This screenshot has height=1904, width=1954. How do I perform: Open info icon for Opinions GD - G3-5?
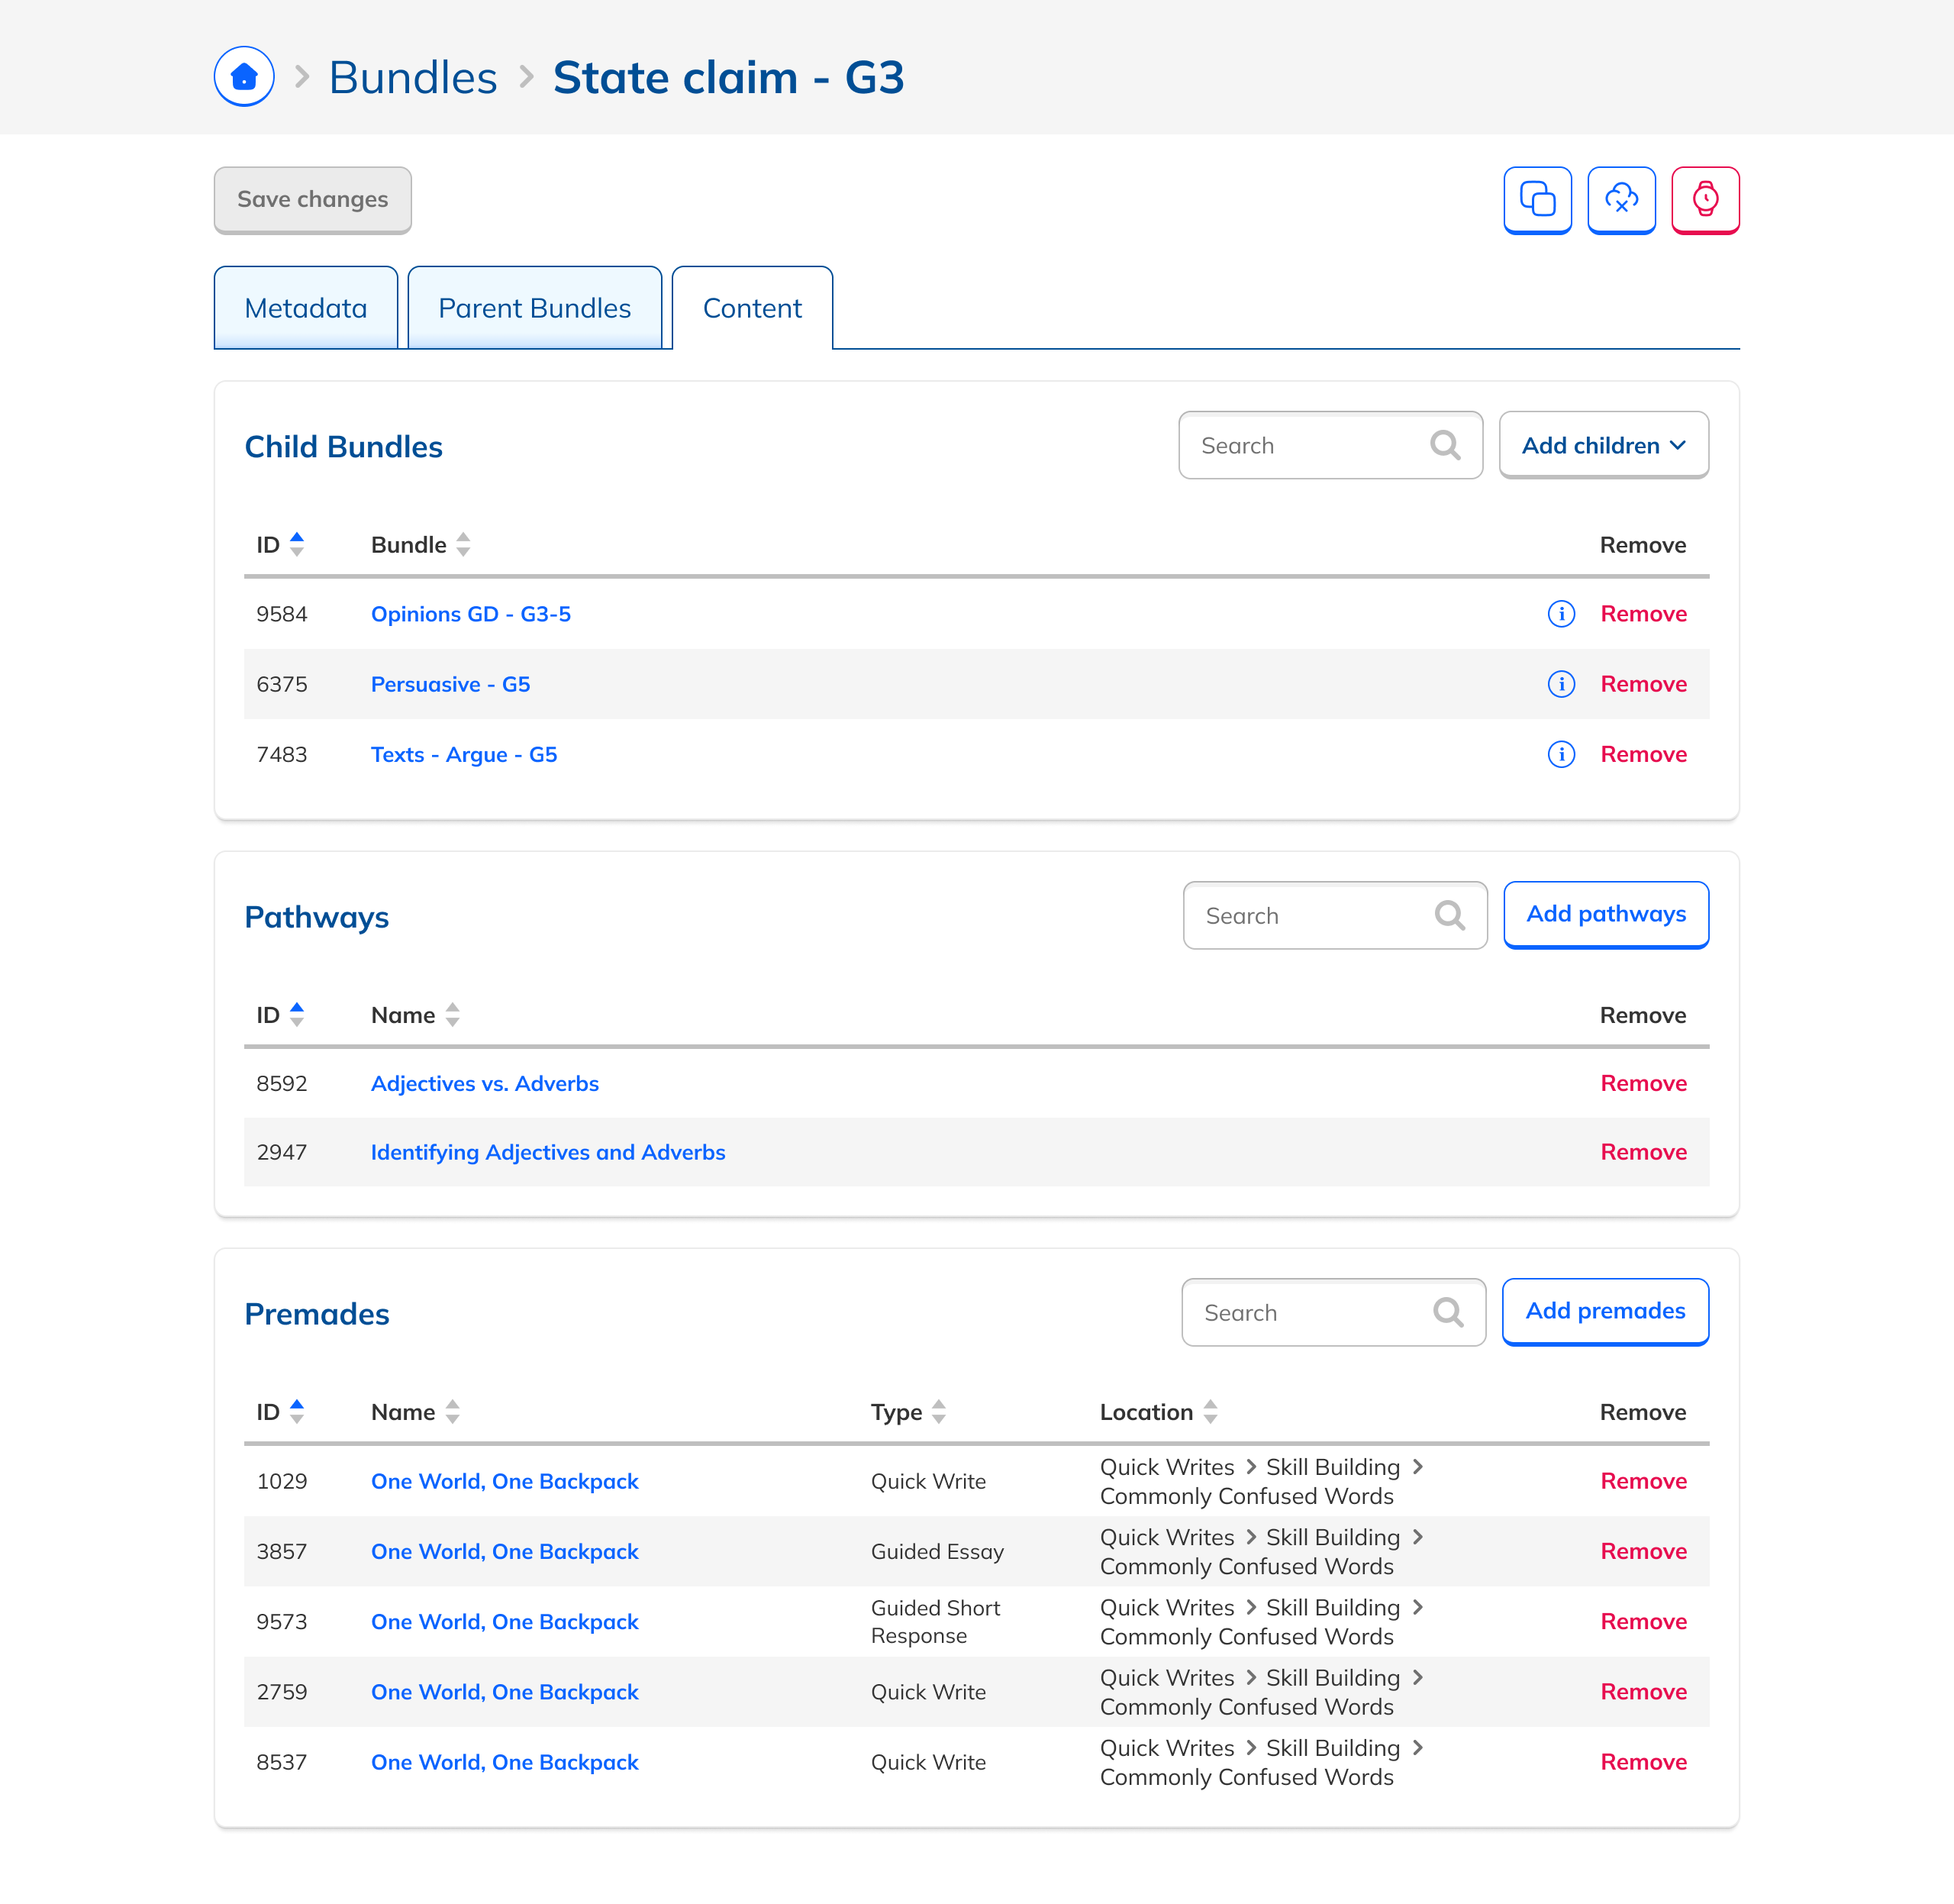[1561, 614]
